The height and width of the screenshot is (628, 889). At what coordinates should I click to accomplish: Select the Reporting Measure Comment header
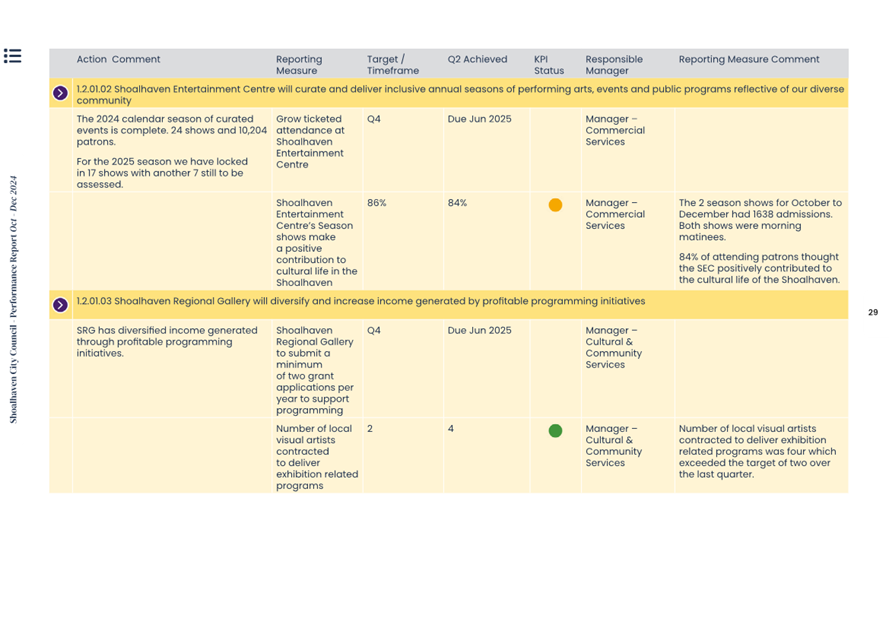click(x=748, y=60)
